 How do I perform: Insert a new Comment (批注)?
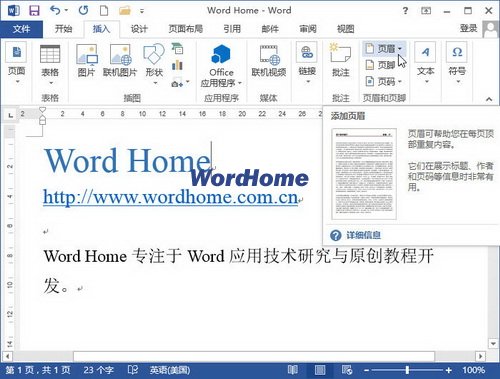click(x=341, y=60)
